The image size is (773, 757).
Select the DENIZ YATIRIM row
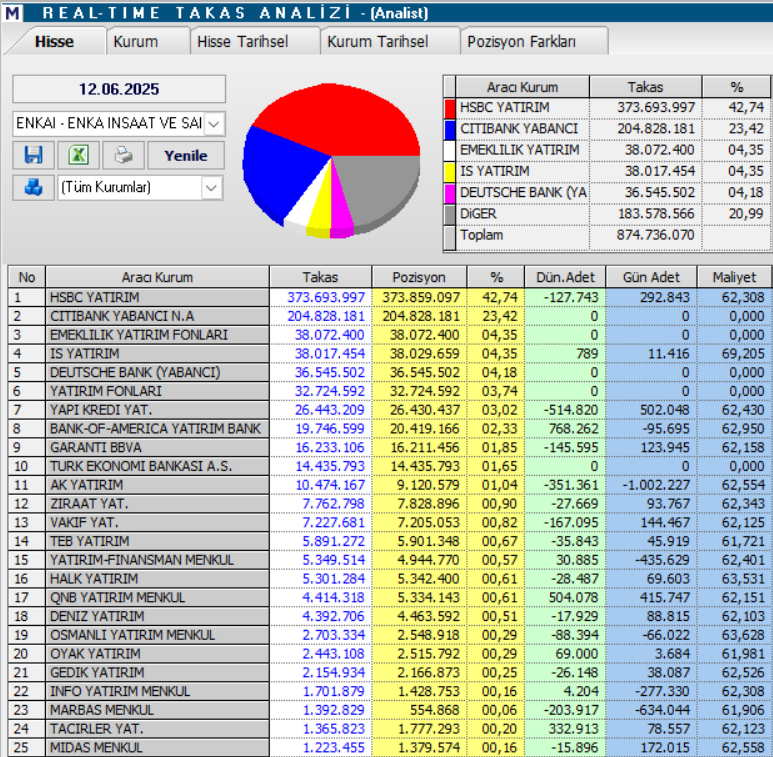[390, 616]
